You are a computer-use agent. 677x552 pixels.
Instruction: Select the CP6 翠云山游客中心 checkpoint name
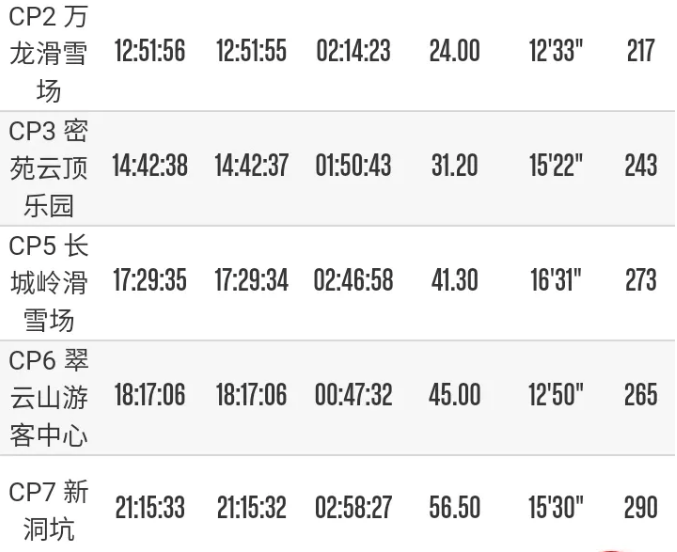coord(49,395)
